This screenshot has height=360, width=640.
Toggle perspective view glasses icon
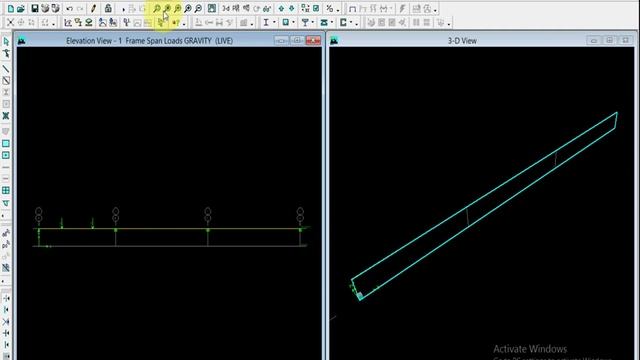pyautogui.click(x=267, y=8)
